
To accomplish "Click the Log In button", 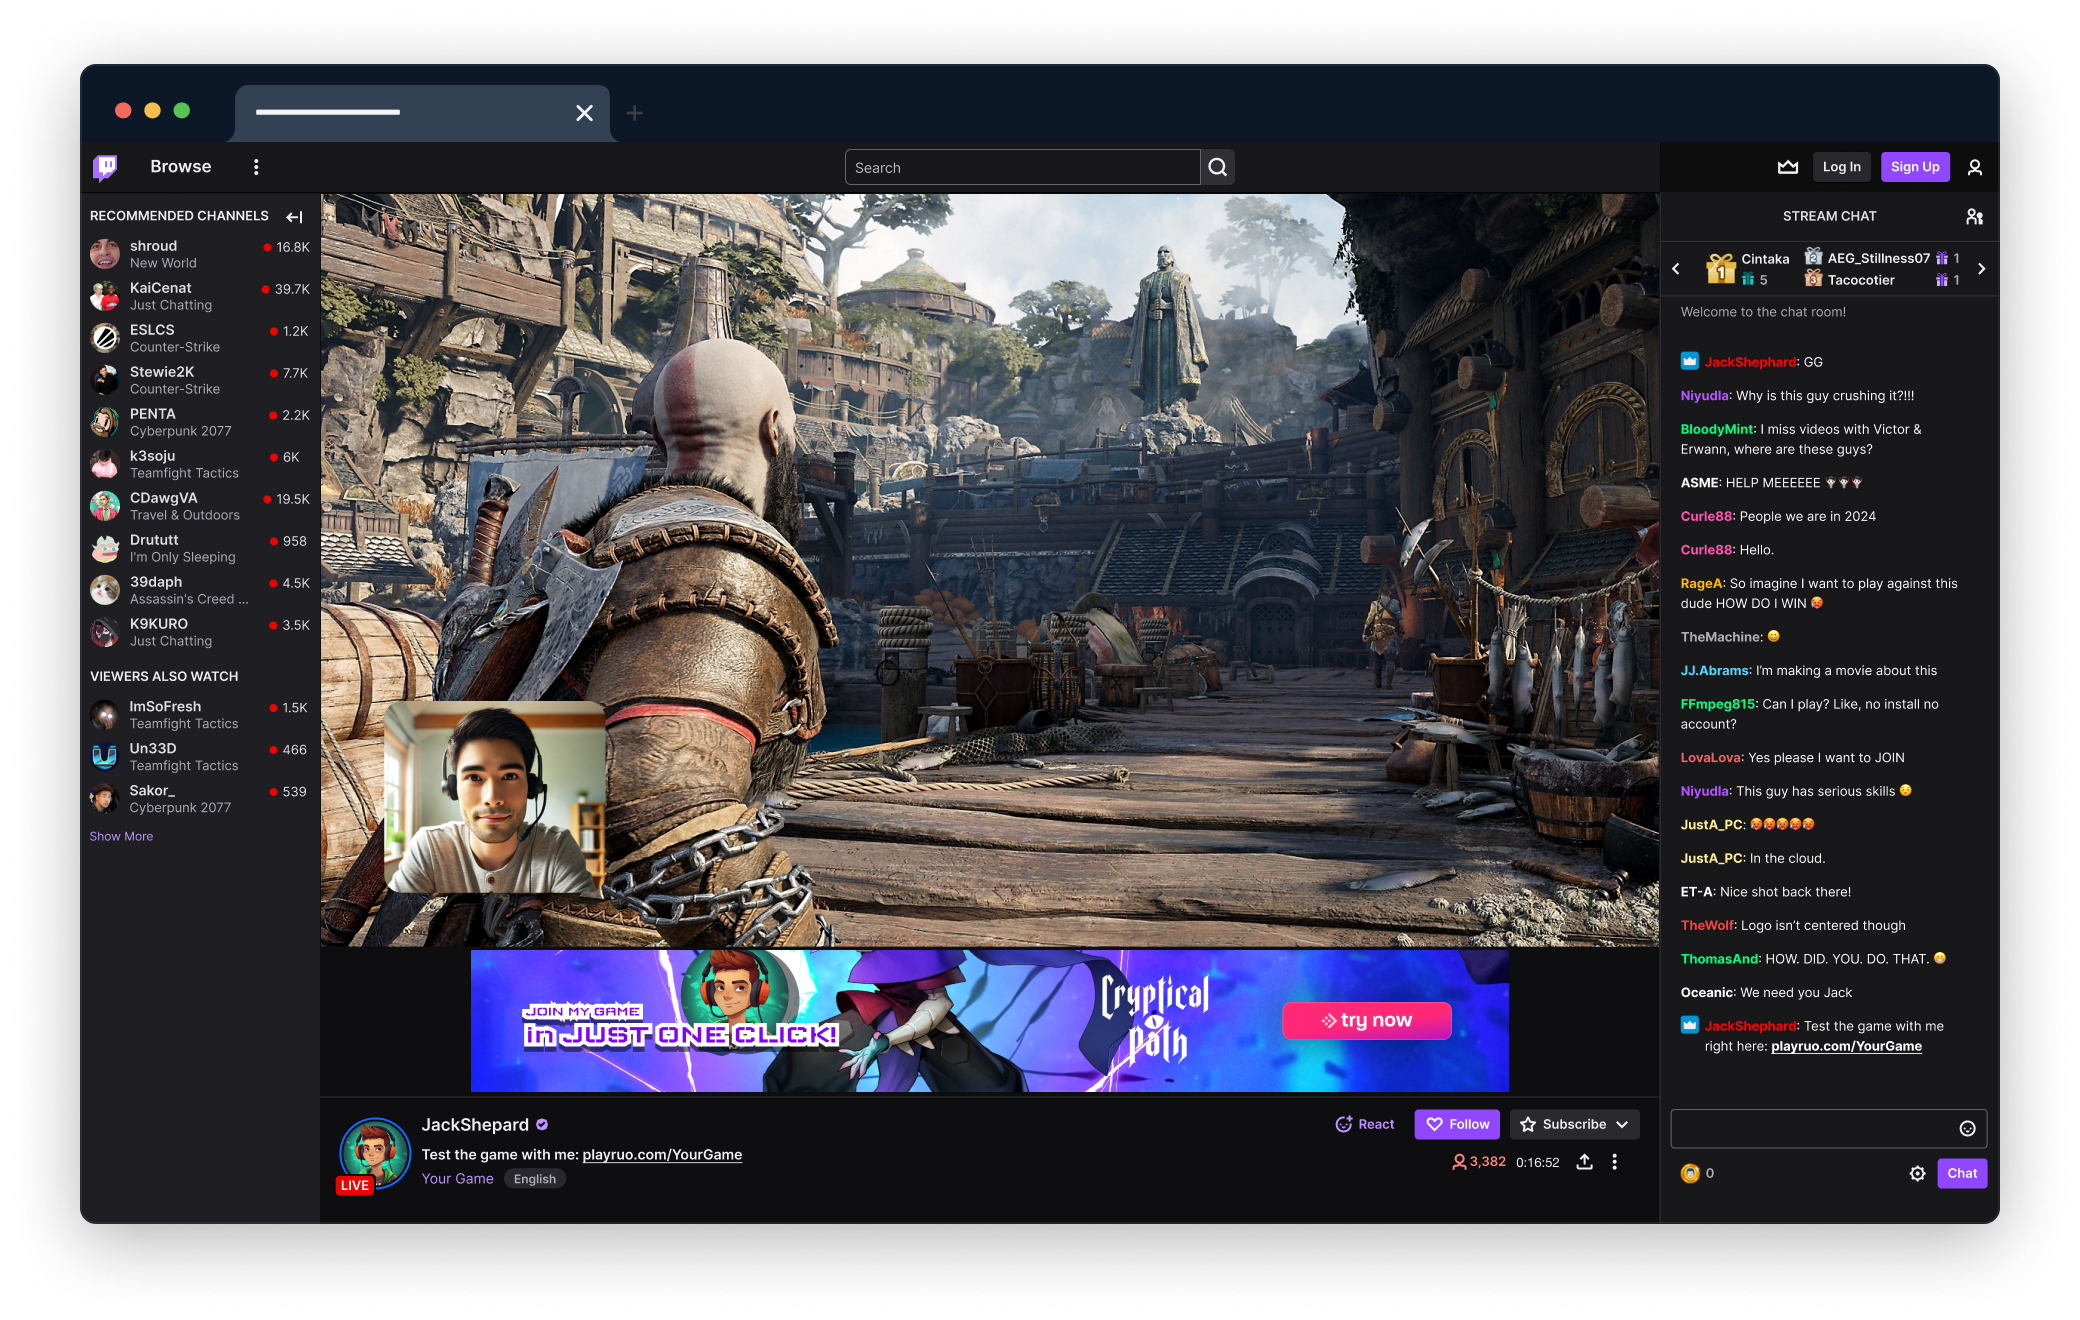I will (1841, 167).
